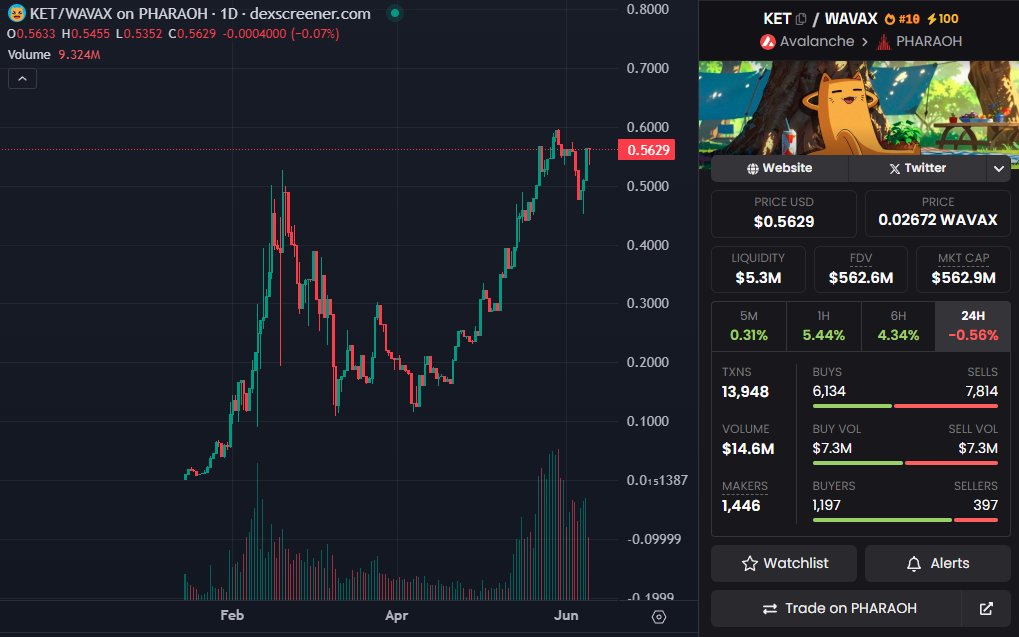1019x637 pixels.
Task: Click the OHLC values line in legend
Action: [173, 34]
